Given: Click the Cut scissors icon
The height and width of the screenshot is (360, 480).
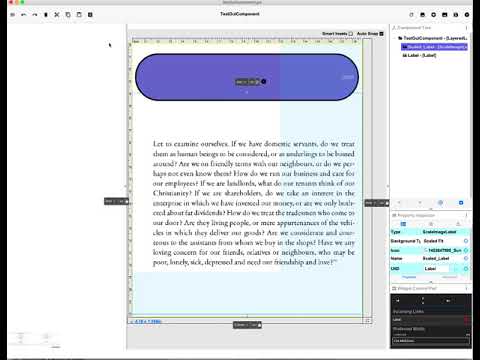Looking at the screenshot, I should tap(57, 15).
